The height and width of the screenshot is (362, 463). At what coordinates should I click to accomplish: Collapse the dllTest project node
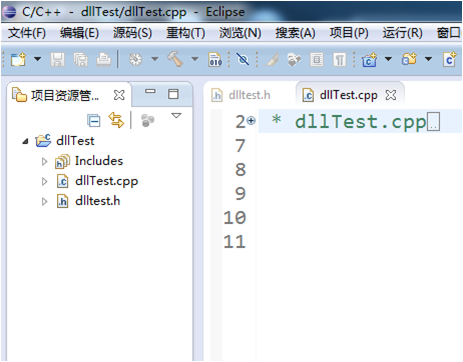click(25, 141)
